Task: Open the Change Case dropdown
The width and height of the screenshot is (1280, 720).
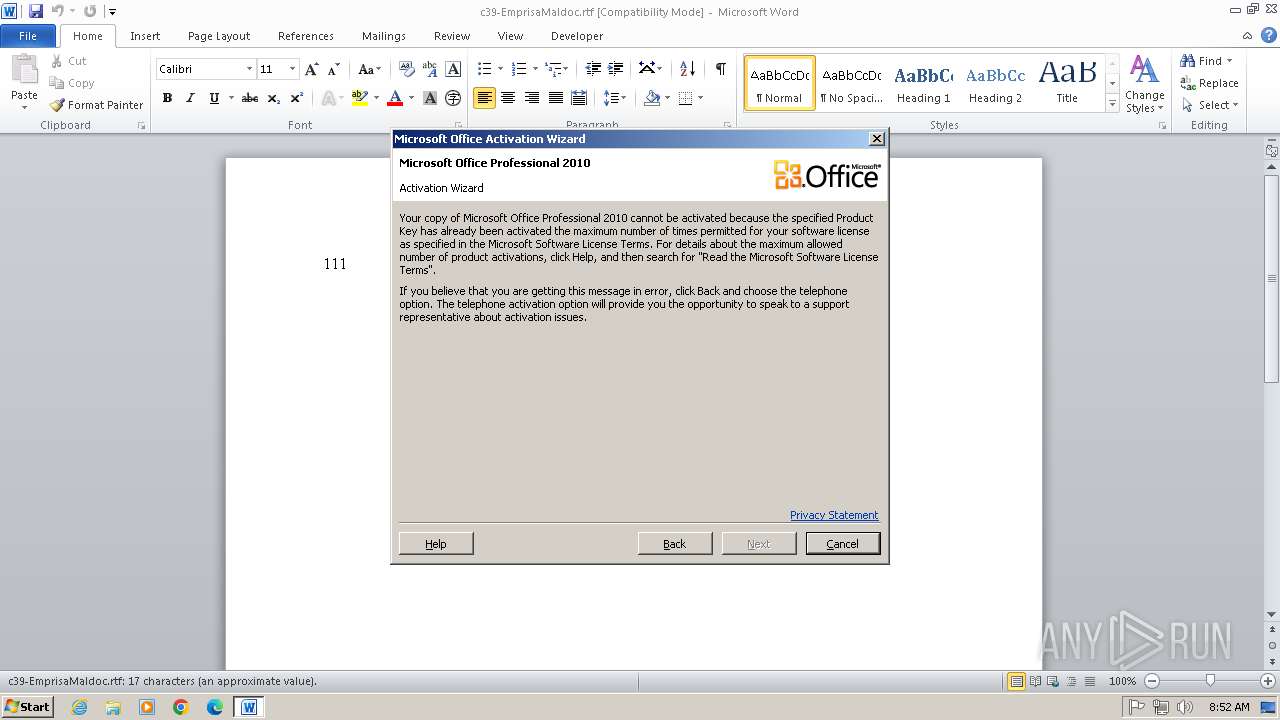Action: point(369,69)
